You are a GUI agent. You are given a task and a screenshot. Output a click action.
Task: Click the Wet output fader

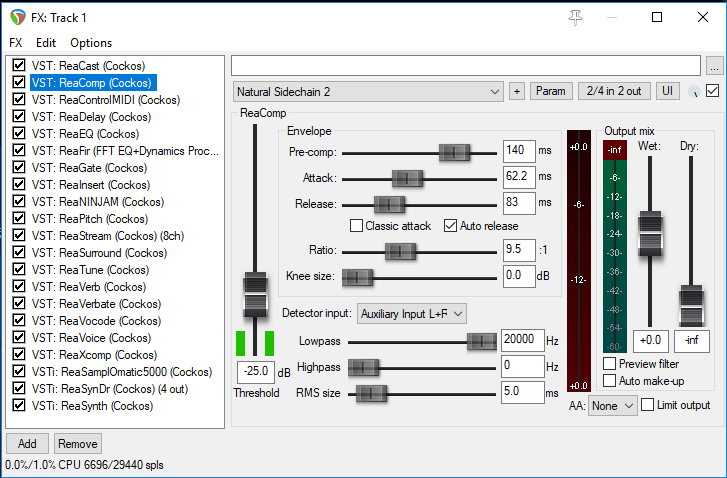(650, 234)
